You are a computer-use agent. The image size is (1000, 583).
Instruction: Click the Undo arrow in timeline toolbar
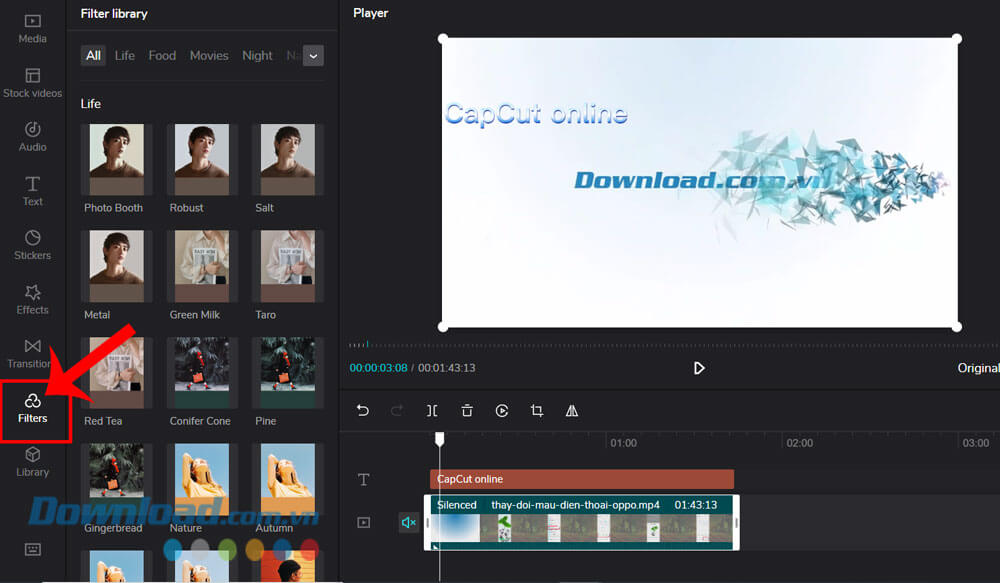(363, 411)
